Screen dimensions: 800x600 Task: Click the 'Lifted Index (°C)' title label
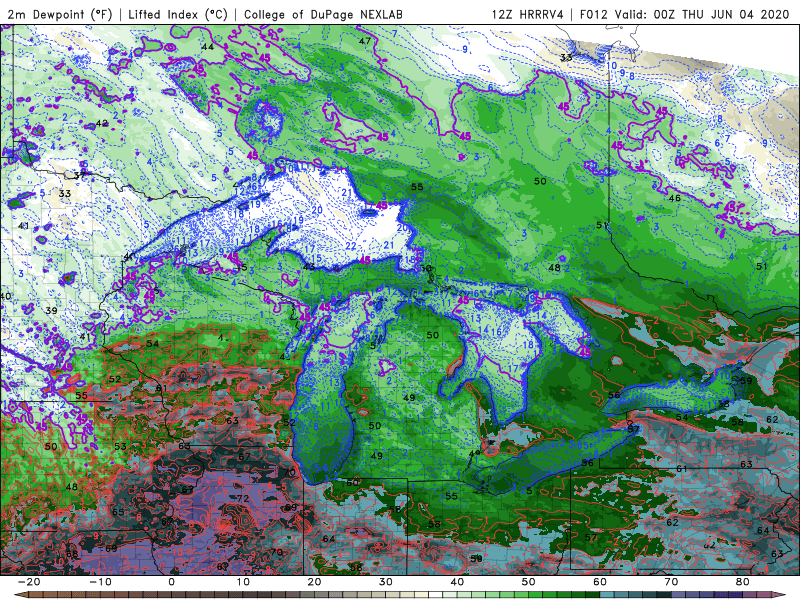178,14
